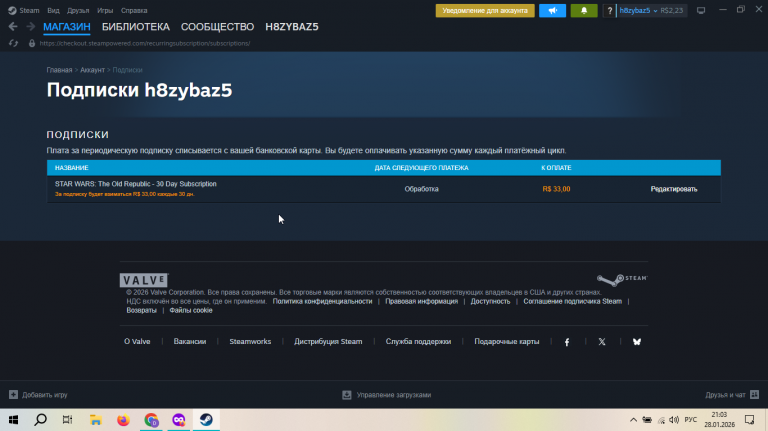Click the Вакансии footer link

click(x=190, y=341)
